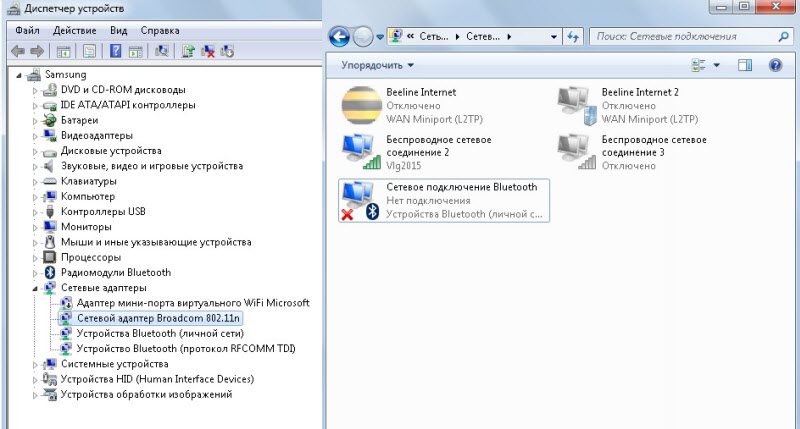The image size is (800, 429).
Task: Select Устройства HID (Human Interface Devices)
Action: pos(157,379)
